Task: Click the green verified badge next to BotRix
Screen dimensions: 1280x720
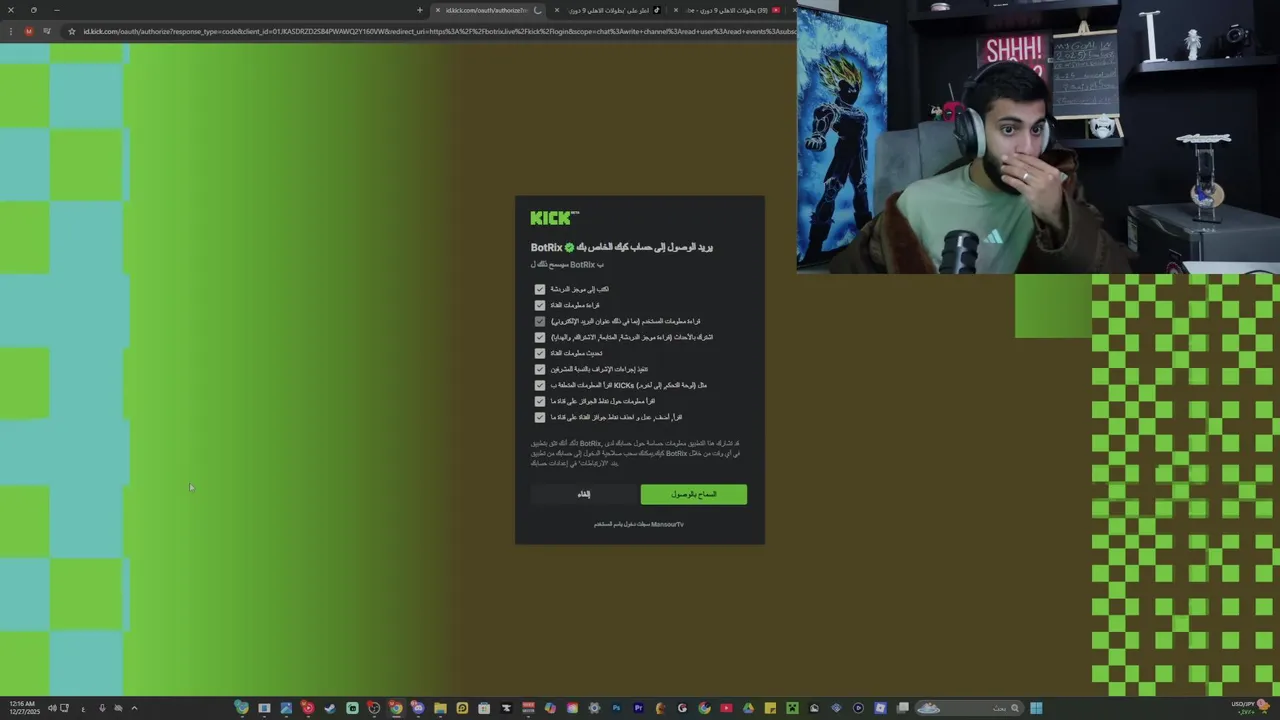Action: click(x=570, y=247)
